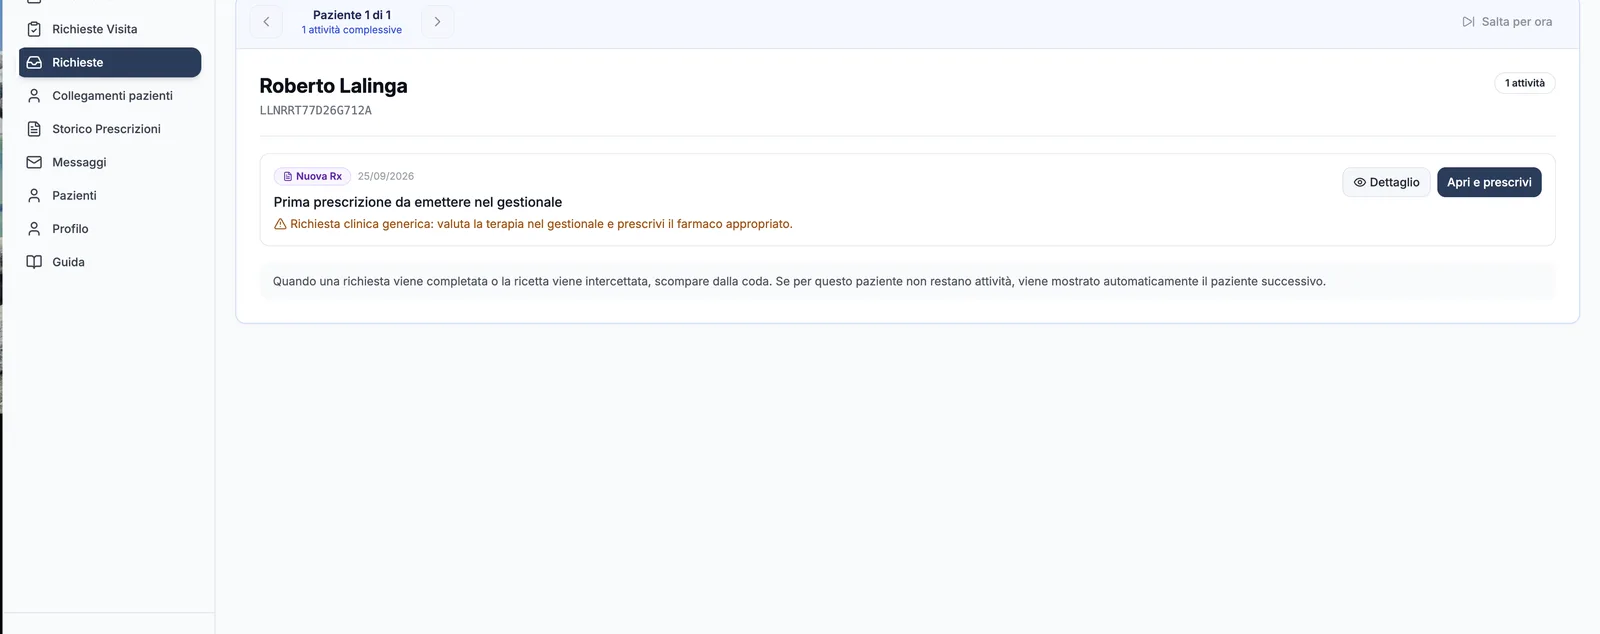Click Salta per ora link
The height and width of the screenshot is (634, 1600).
tap(1508, 22)
